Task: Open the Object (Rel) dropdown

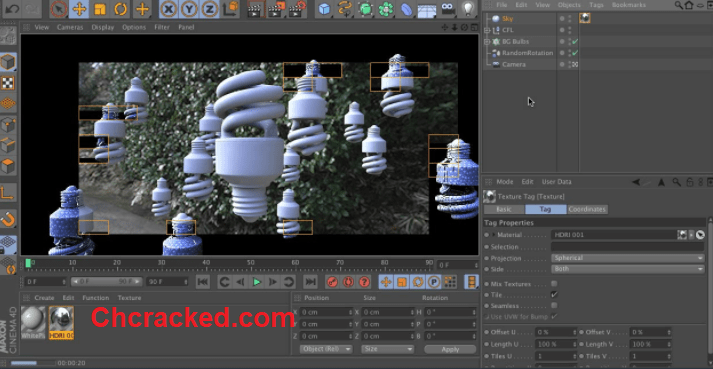Action: tap(326, 349)
